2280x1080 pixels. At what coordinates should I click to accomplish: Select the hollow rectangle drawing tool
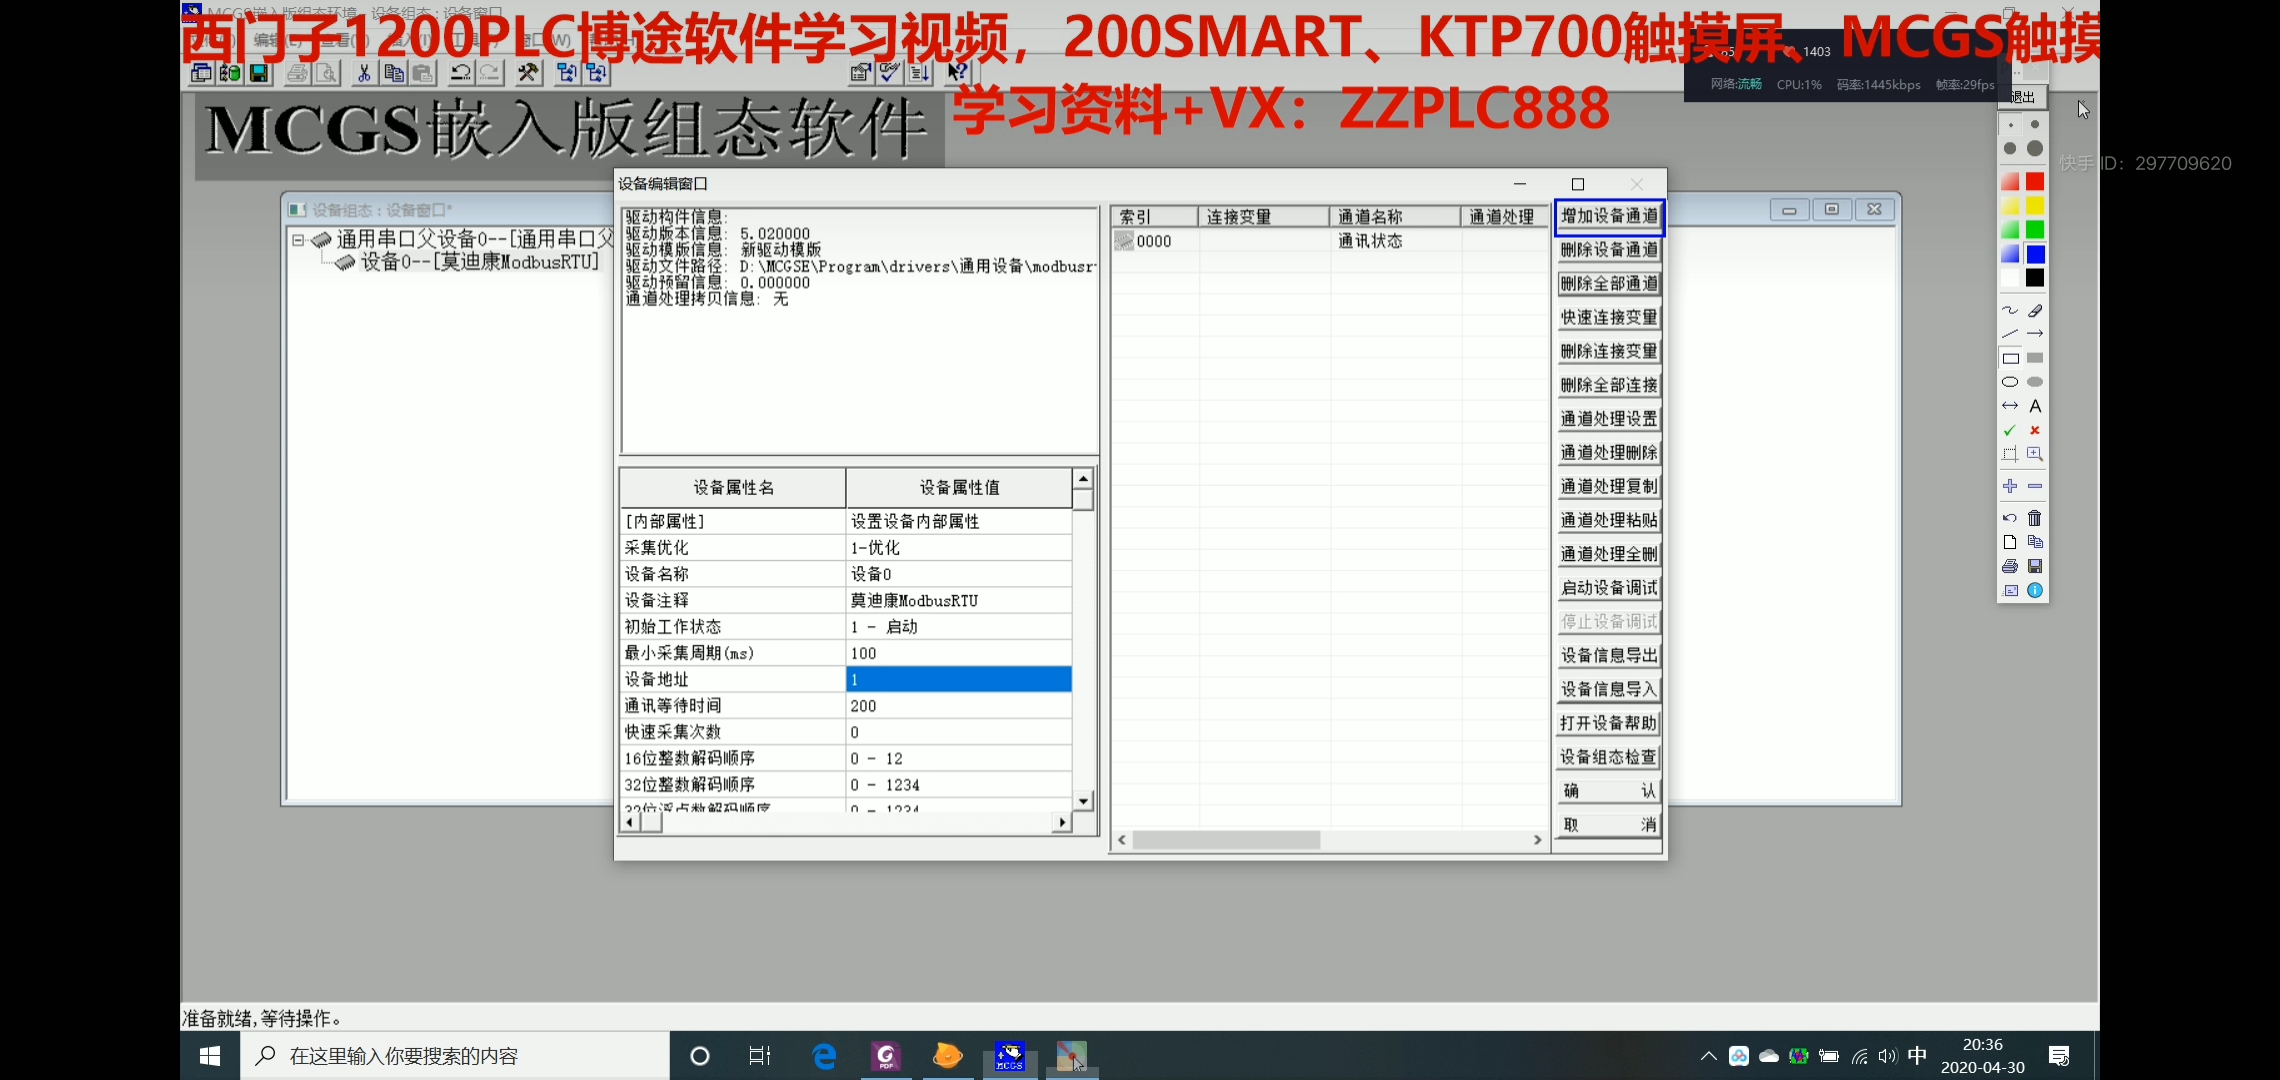click(x=2010, y=358)
